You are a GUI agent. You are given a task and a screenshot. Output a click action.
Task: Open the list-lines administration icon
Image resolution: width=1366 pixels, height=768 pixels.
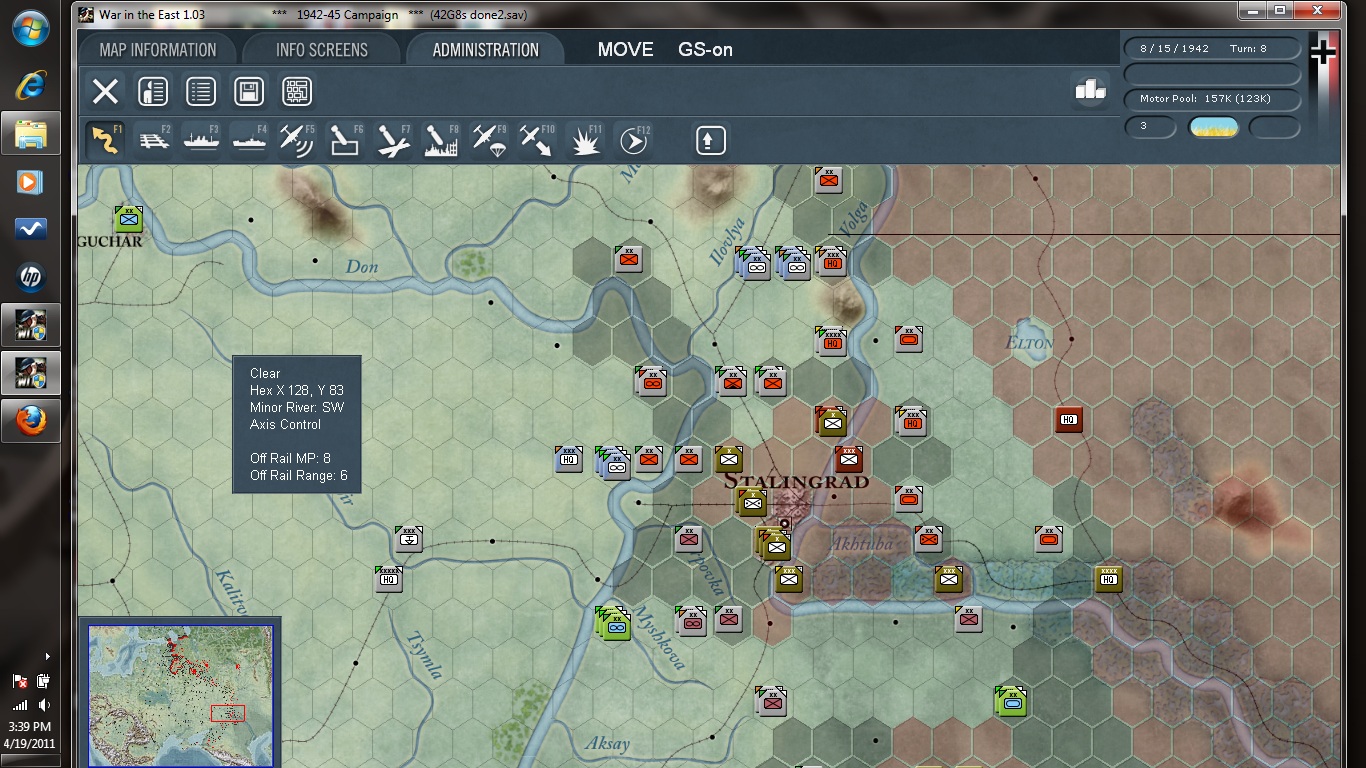[x=201, y=92]
